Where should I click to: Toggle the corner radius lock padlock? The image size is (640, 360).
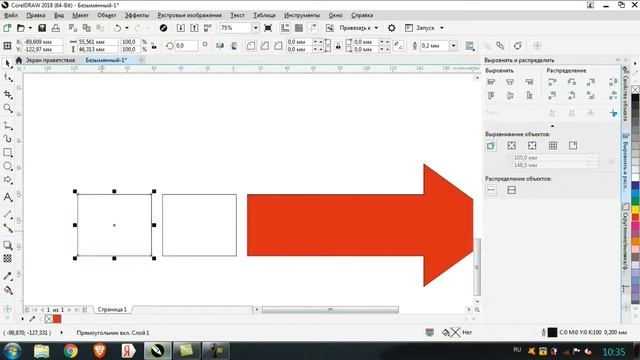(338, 46)
